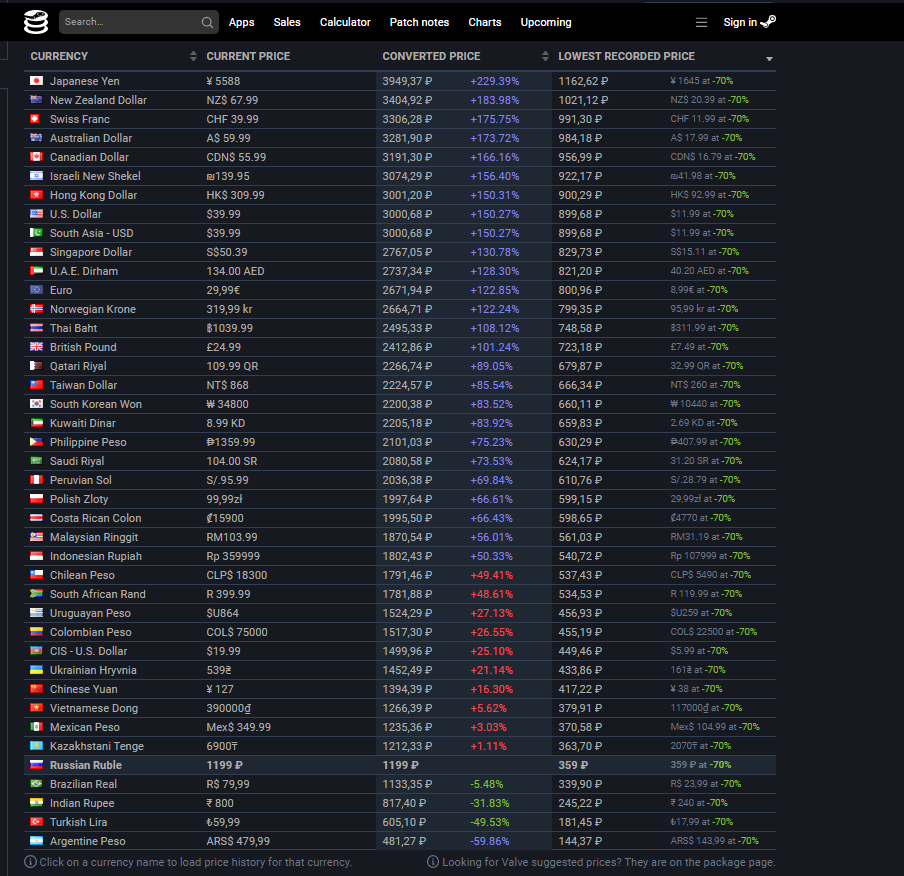Image resolution: width=904 pixels, height=876 pixels.
Task: Click the Philippine flag icon
Action: [x=36, y=442]
